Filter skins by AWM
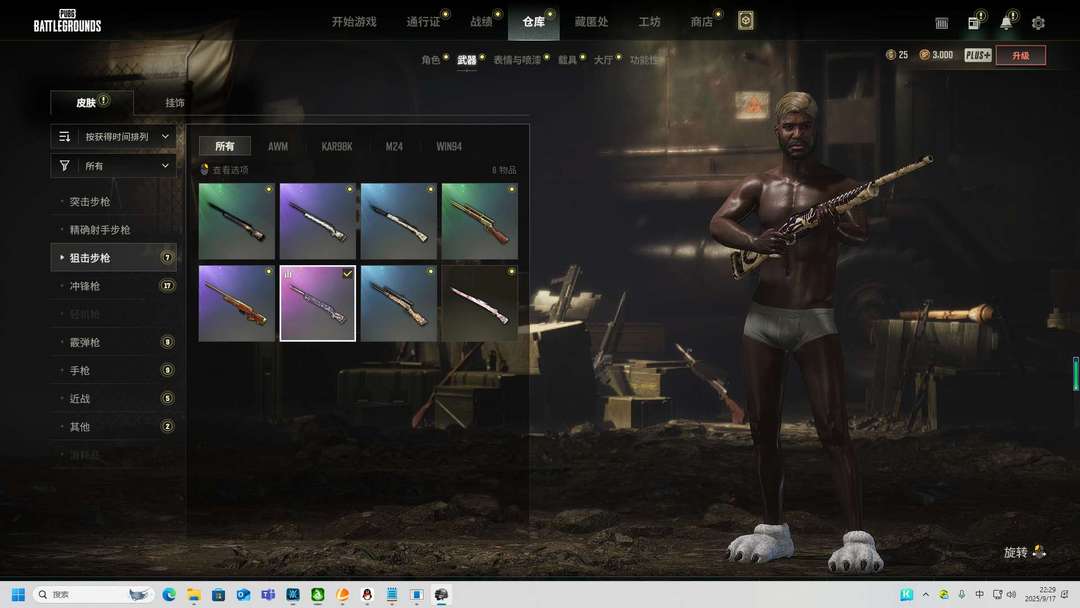Image resolution: width=1080 pixels, height=608 pixels. click(278, 146)
